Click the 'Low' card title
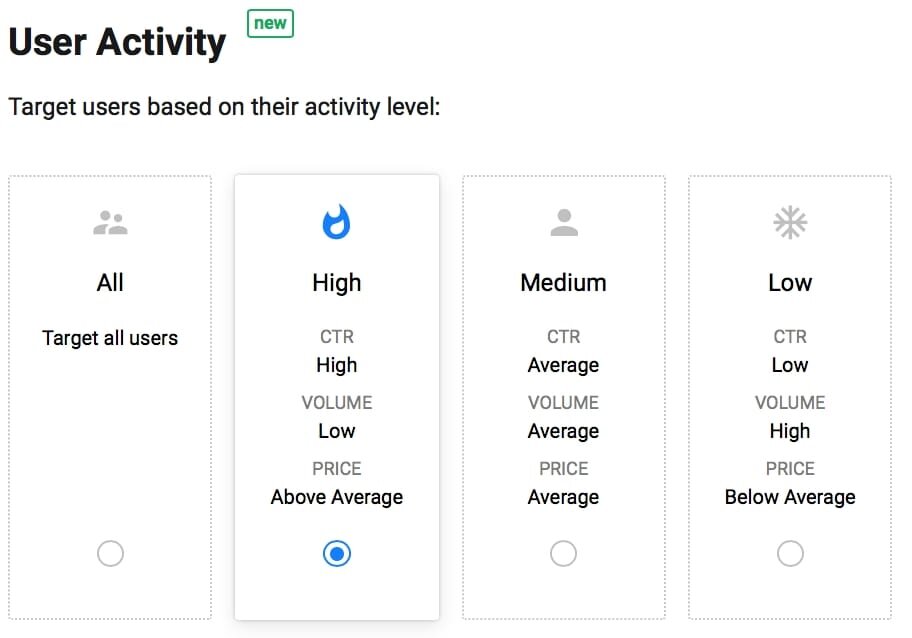This screenshot has width=912, height=638. coord(790,283)
